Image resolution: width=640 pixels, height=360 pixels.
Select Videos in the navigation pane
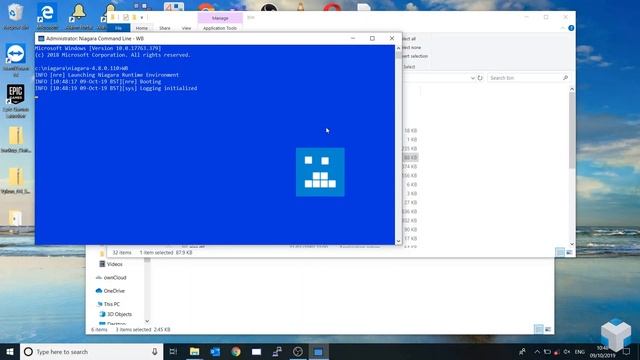(x=114, y=264)
